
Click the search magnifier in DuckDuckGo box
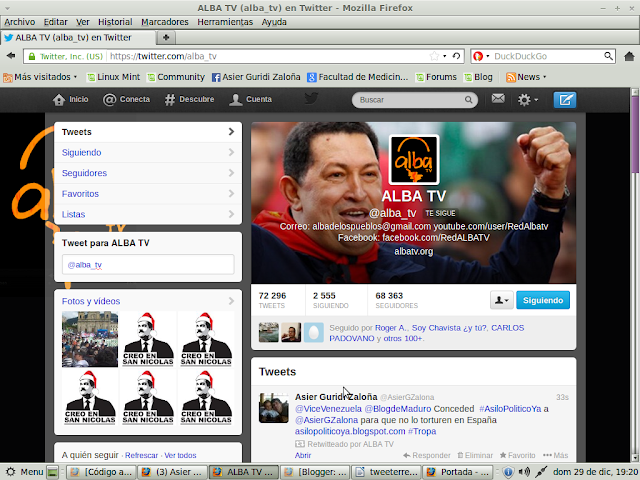point(608,56)
